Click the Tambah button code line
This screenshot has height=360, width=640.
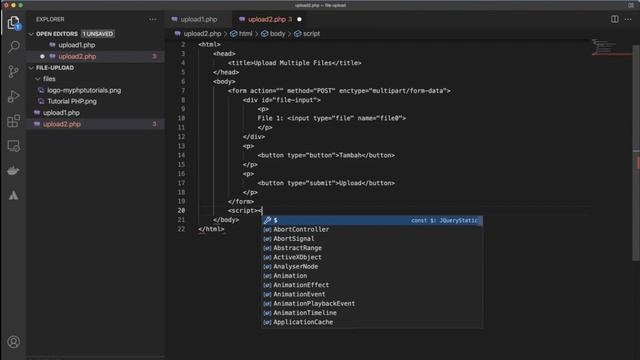(326, 155)
